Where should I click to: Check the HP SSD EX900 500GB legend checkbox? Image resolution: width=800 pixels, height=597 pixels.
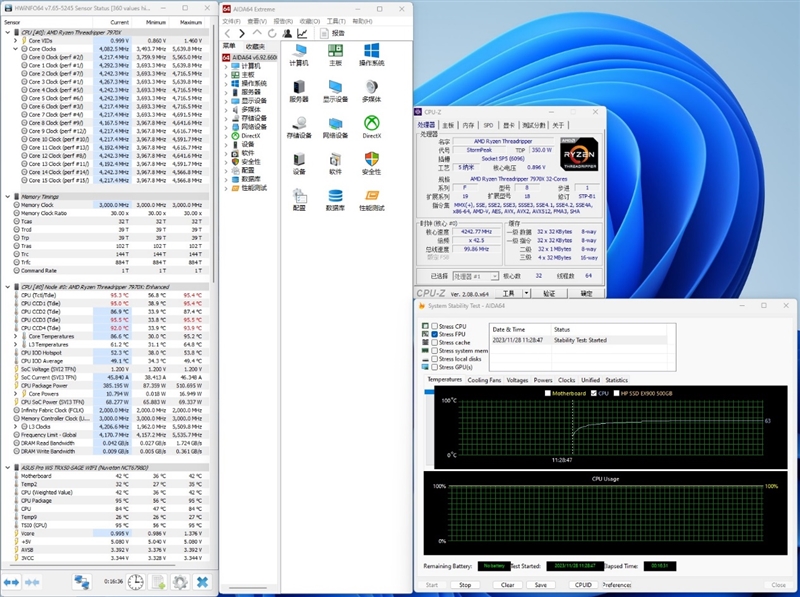616,393
